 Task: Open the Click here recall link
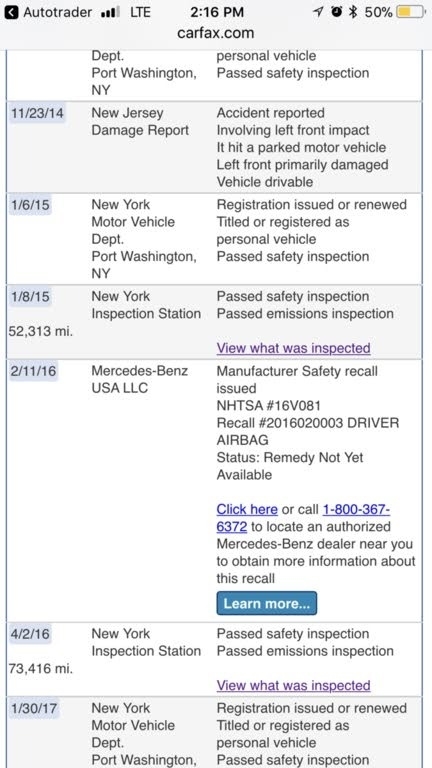(x=247, y=509)
